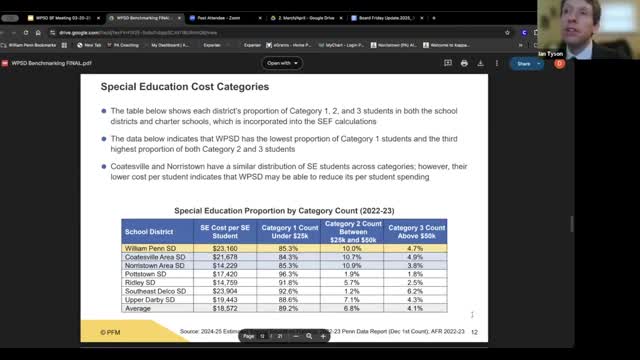
Task: Select Ian Tyson video thumbnail
Action: click(588, 29)
